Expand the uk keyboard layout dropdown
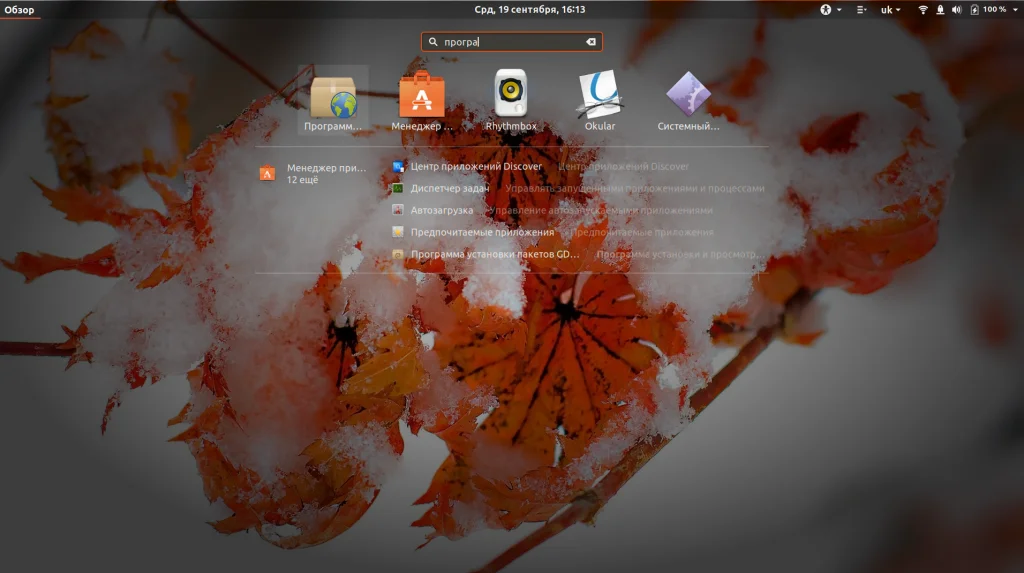 (890, 10)
